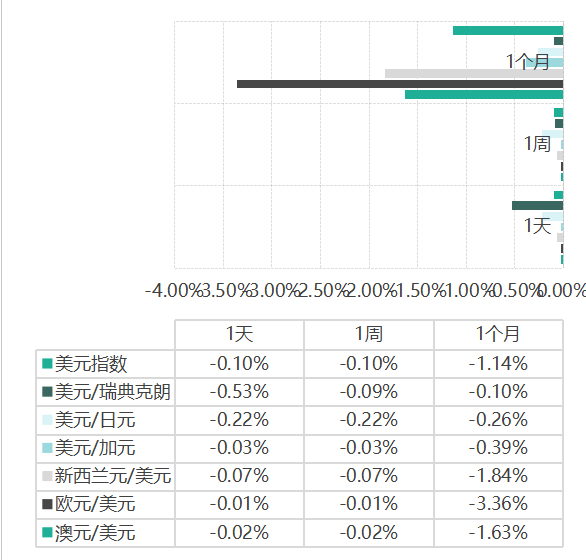
Task: Click the 美元/日元 legend color swatch
Action: (x=47, y=420)
